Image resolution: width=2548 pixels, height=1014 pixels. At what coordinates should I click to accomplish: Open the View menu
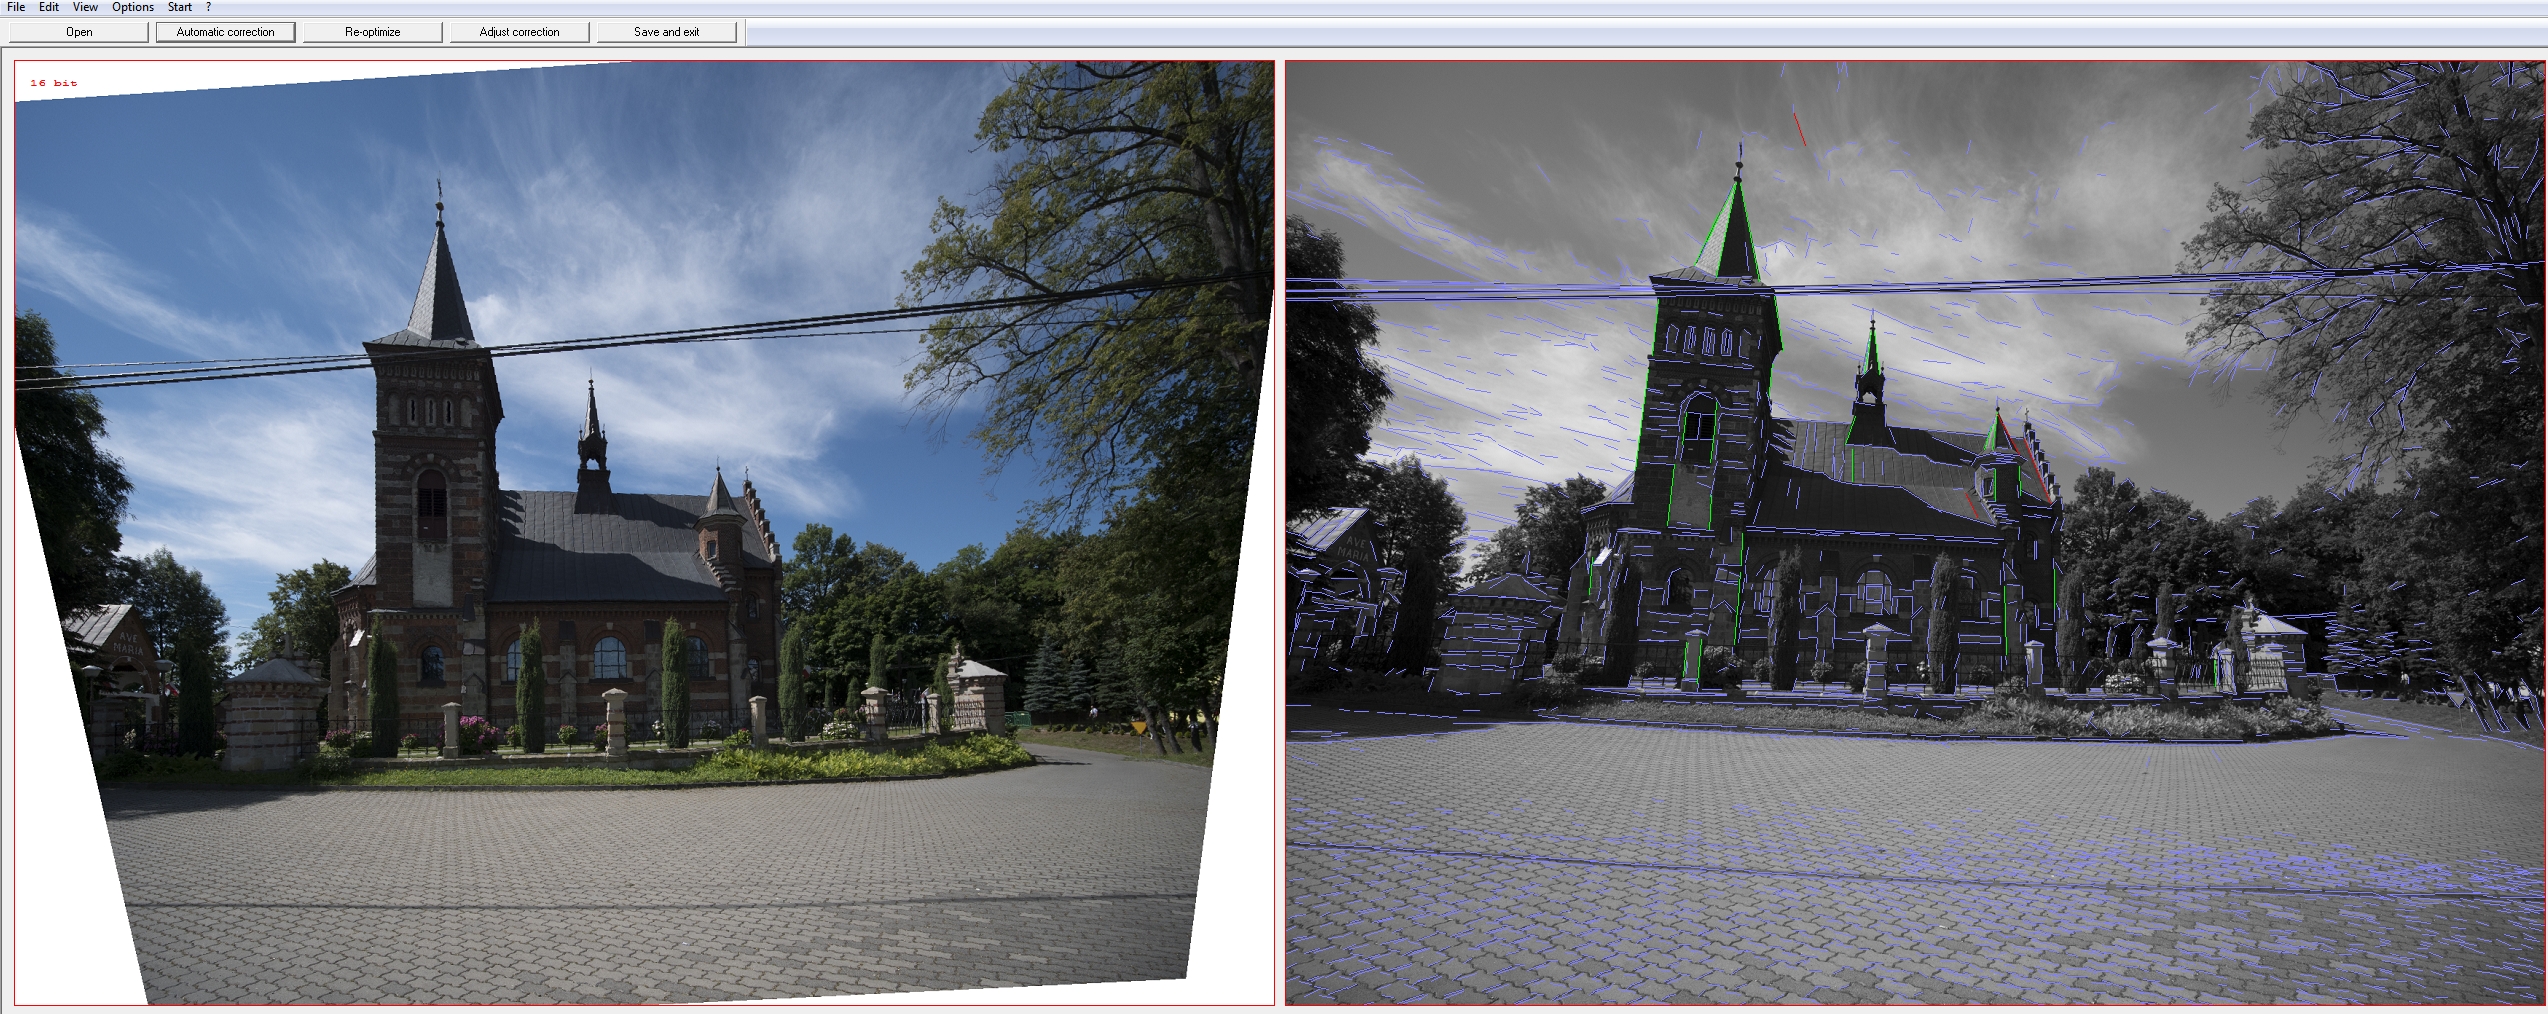click(x=85, y=7)
